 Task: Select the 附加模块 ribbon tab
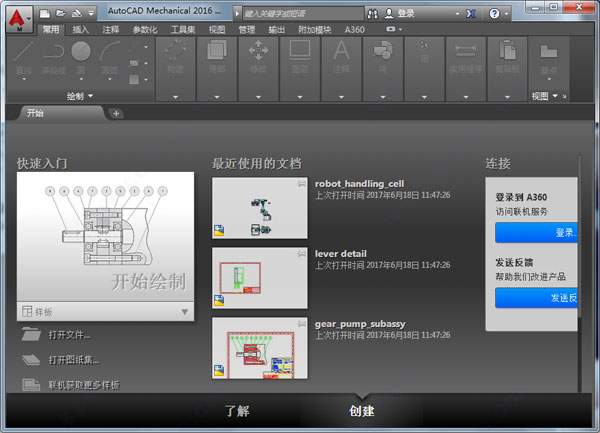[315, 29]
